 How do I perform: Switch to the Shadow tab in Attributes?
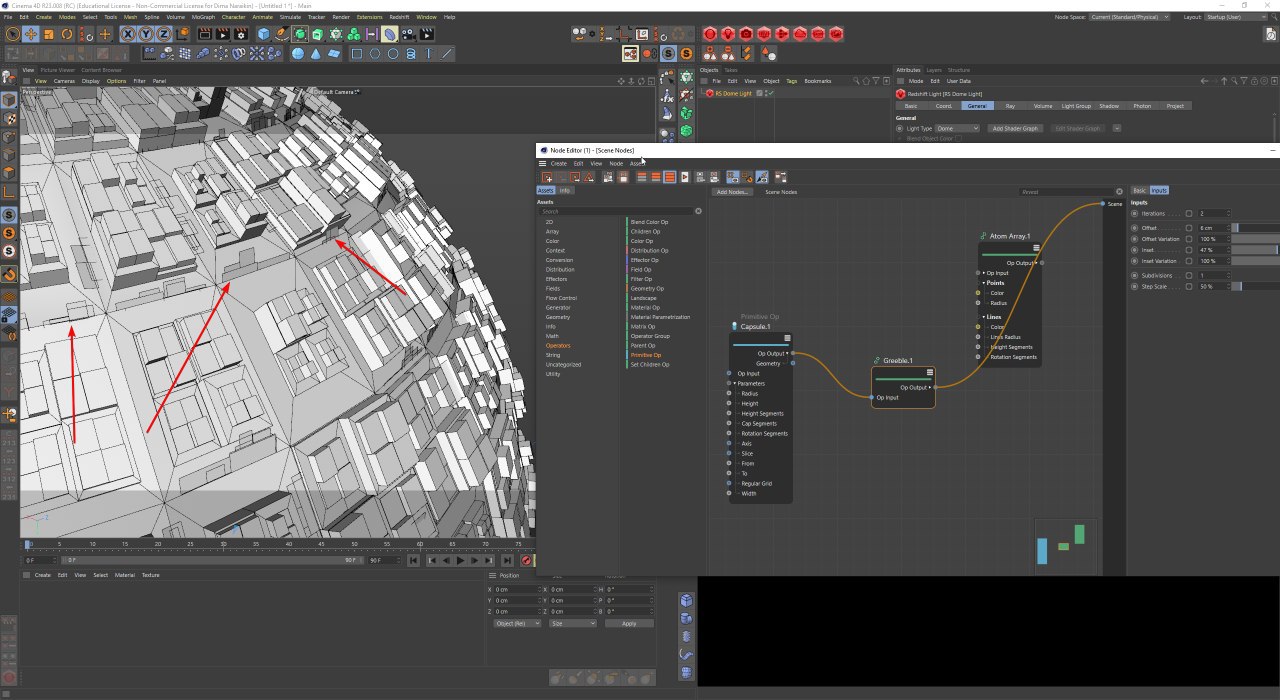click(x=1109, y=106)
